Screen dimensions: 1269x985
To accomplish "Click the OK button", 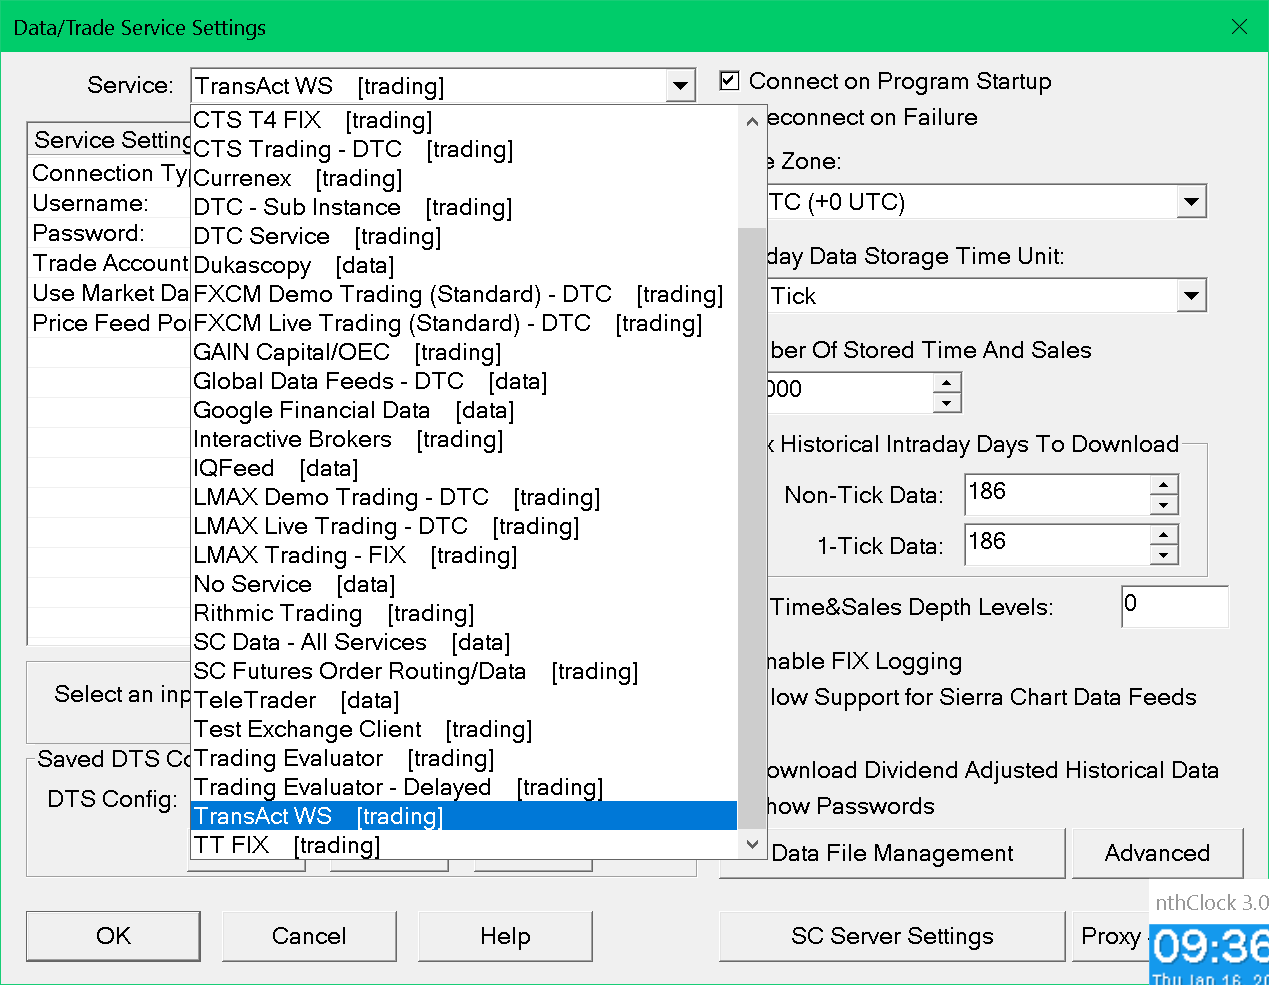I will coord(113,936).
